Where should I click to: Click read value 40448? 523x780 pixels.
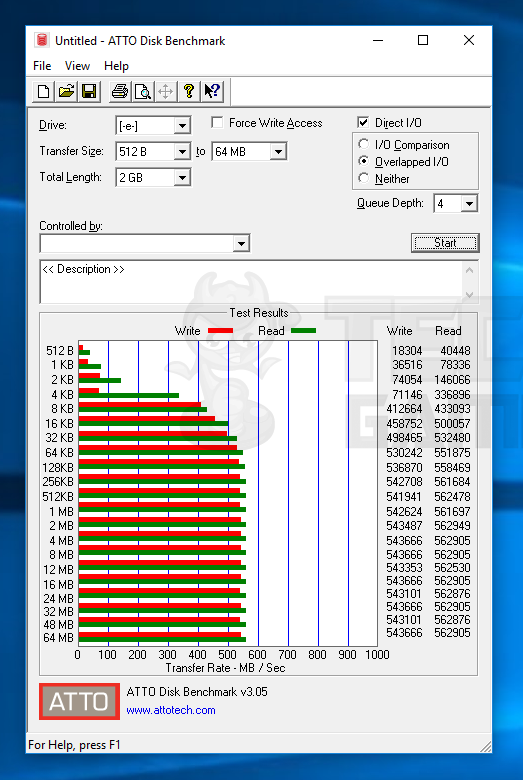[455, 350]
